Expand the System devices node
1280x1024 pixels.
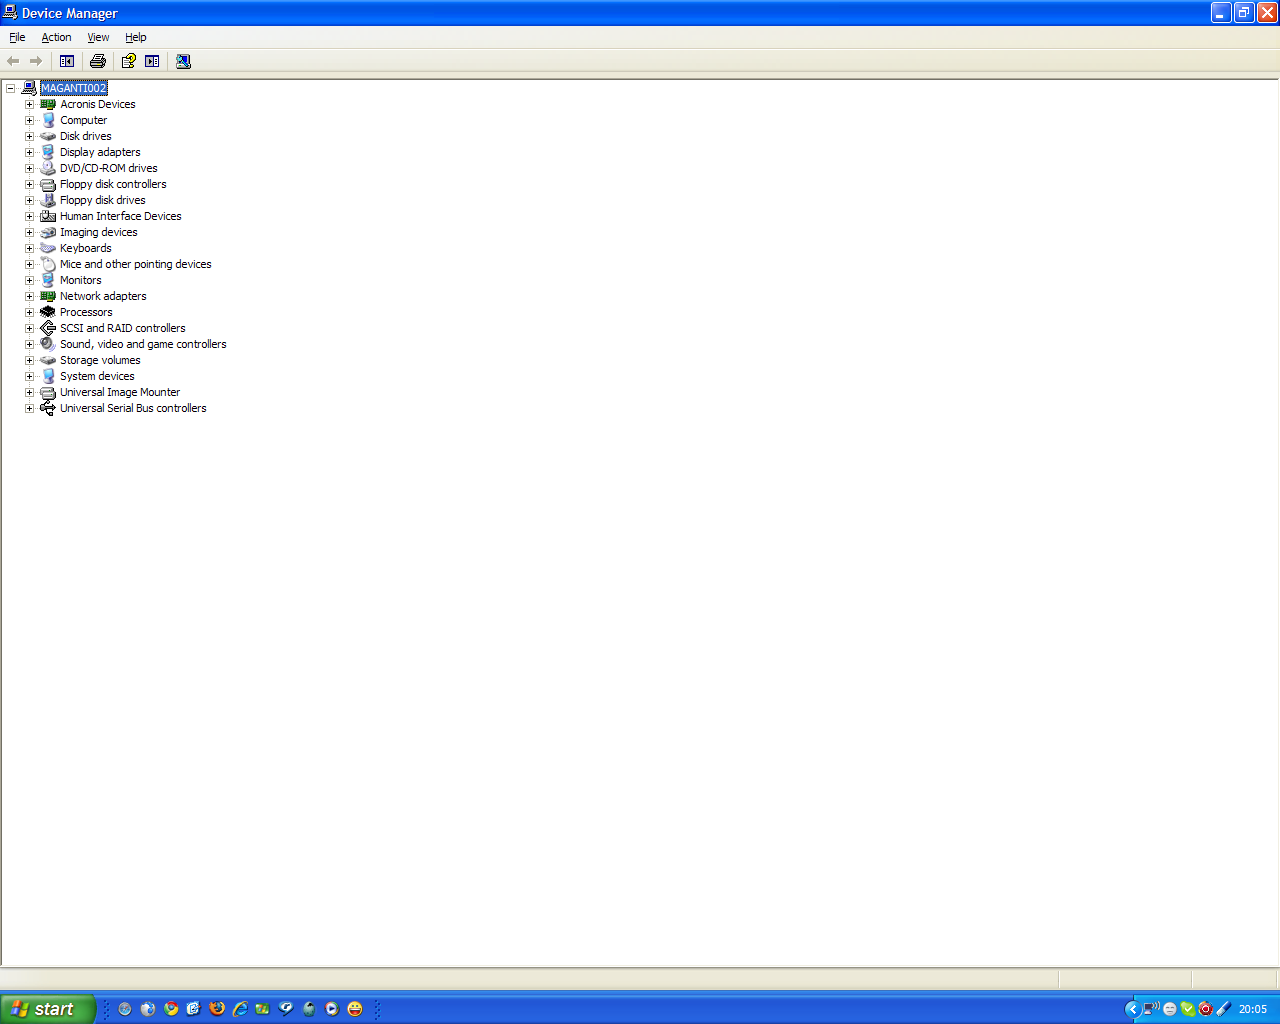tap(29, 376)
